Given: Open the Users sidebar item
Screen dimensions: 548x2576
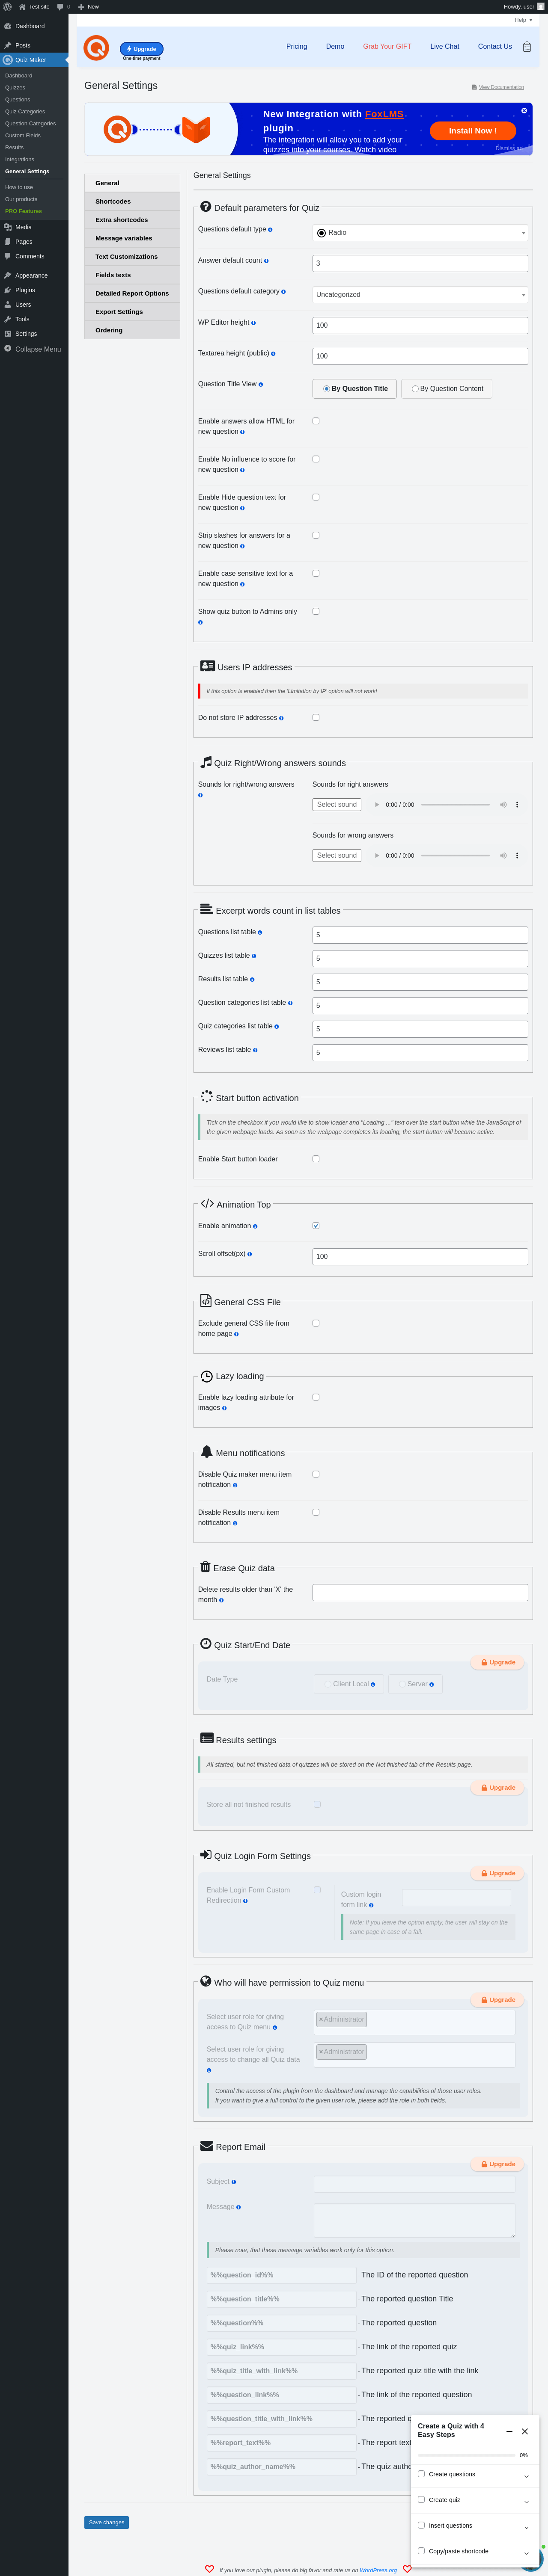Looking at the screenshot, I should (34, 305).
